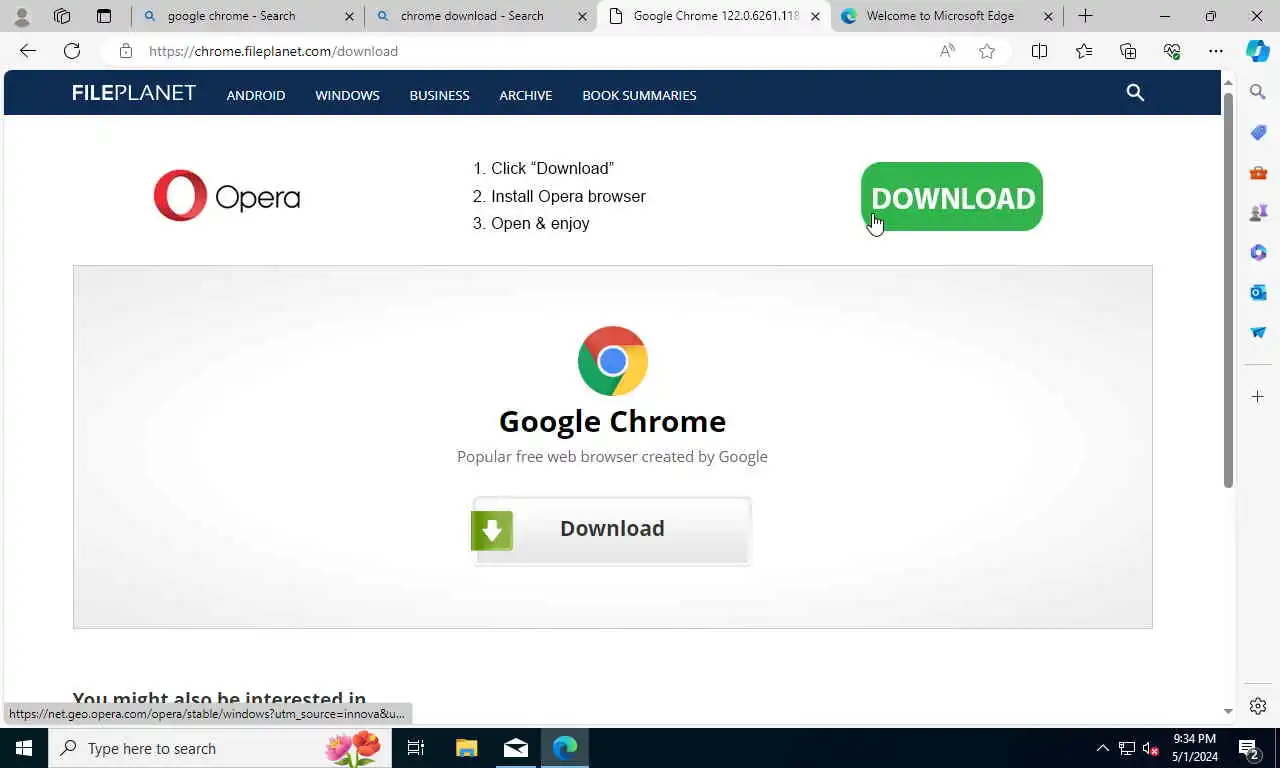Open the tab actions menu icon
The height and width of the screenshot is (768, 1280).
104,16
